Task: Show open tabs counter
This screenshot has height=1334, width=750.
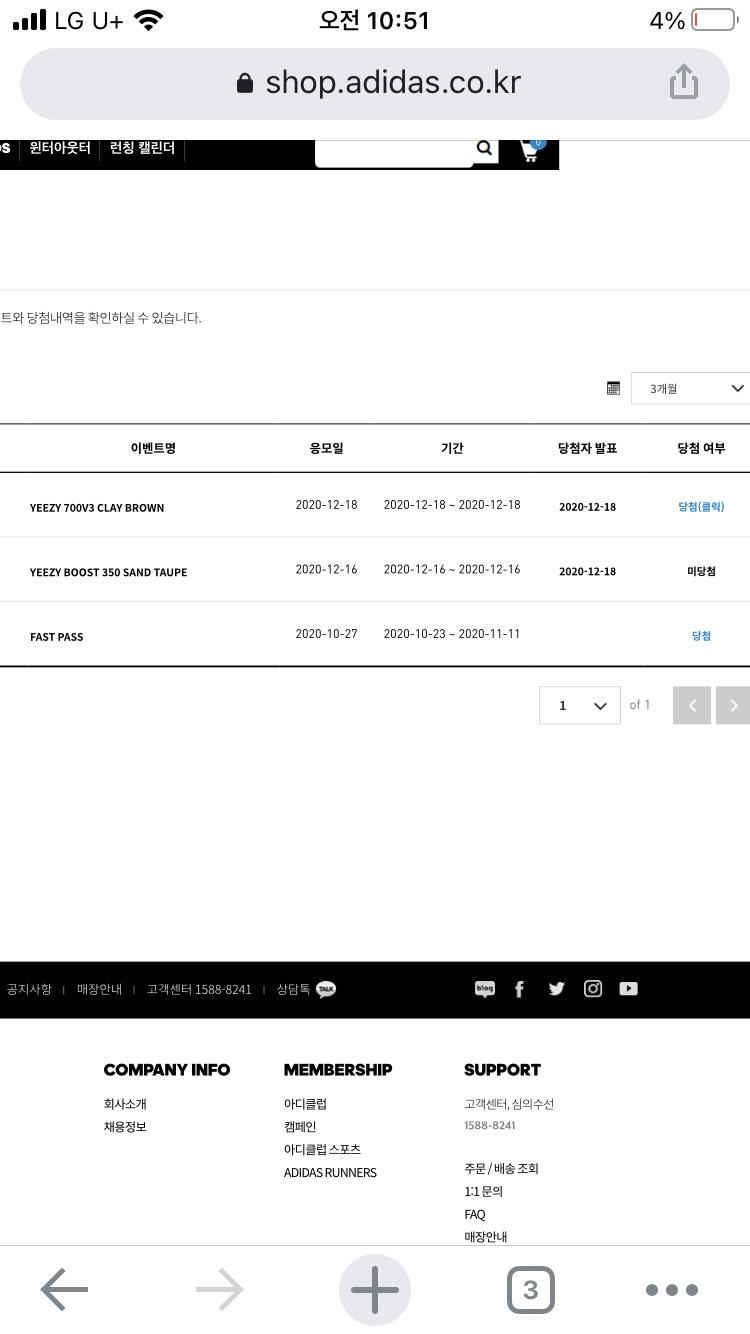Action: (x=530, y=1290)
